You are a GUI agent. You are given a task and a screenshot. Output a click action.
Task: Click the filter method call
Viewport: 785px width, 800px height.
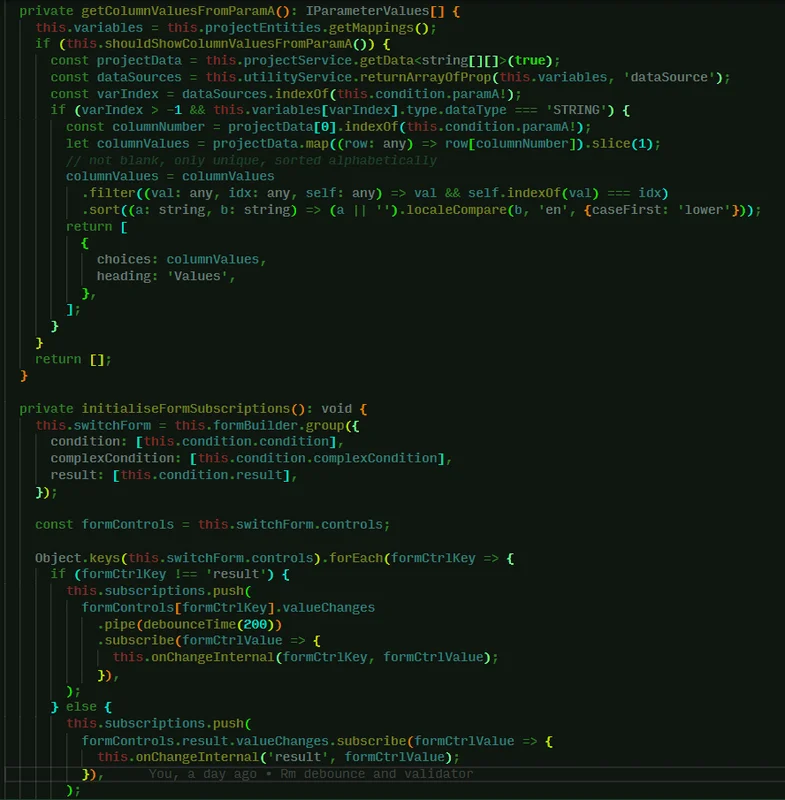pyautogui.click(x=112, y=193)
